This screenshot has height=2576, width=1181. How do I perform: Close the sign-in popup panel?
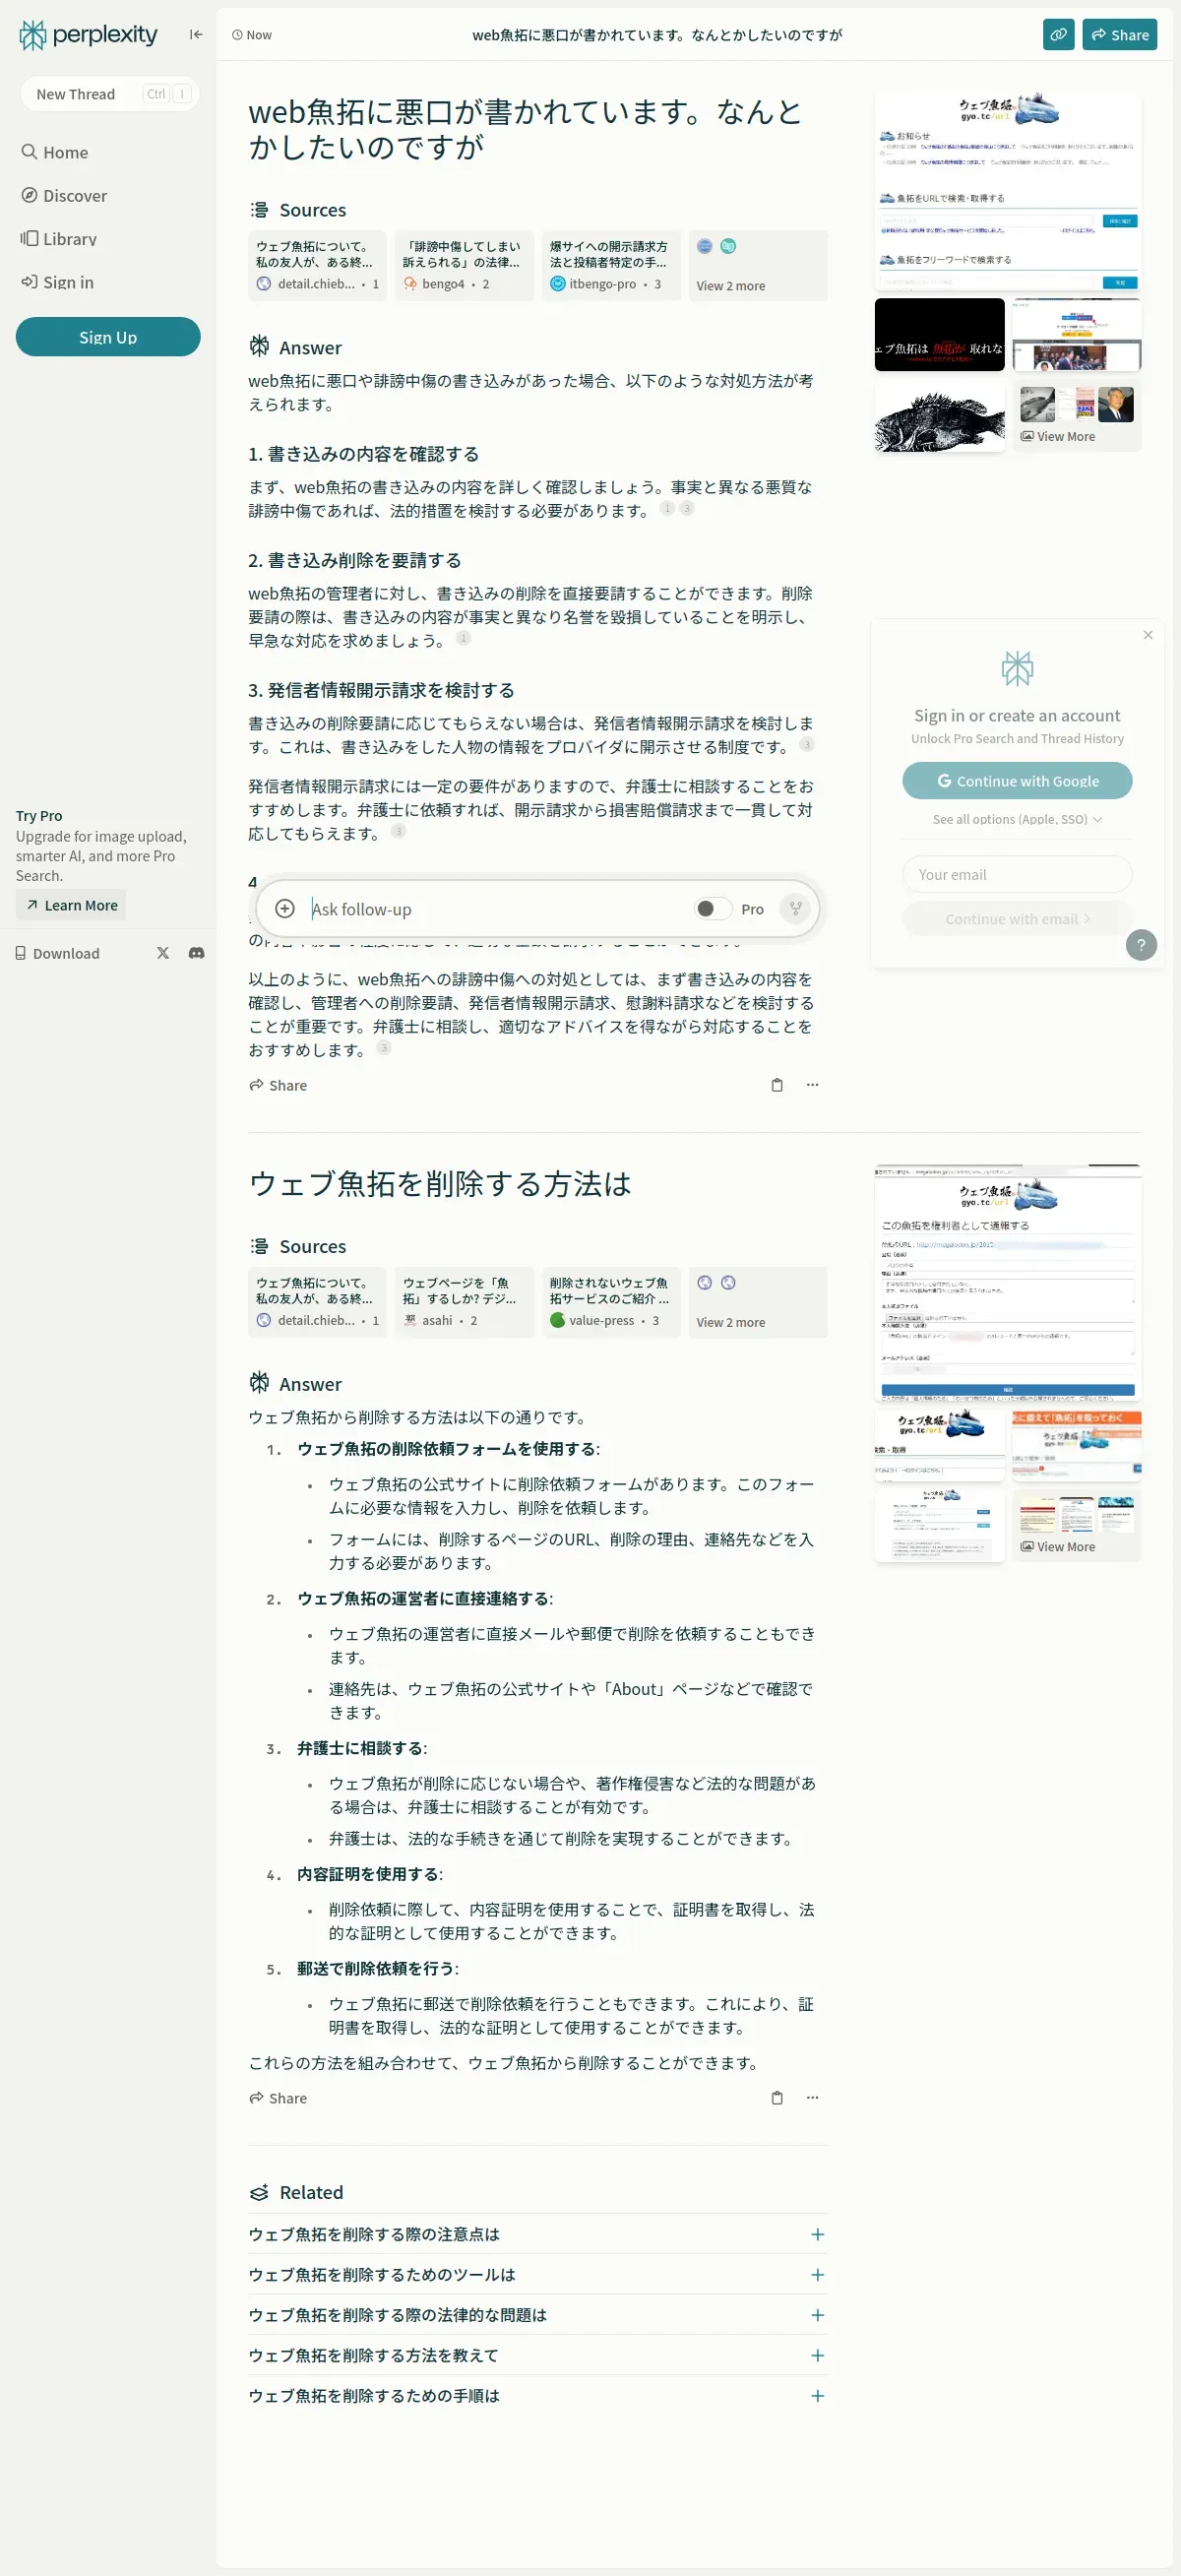[x=1148, y=635]
